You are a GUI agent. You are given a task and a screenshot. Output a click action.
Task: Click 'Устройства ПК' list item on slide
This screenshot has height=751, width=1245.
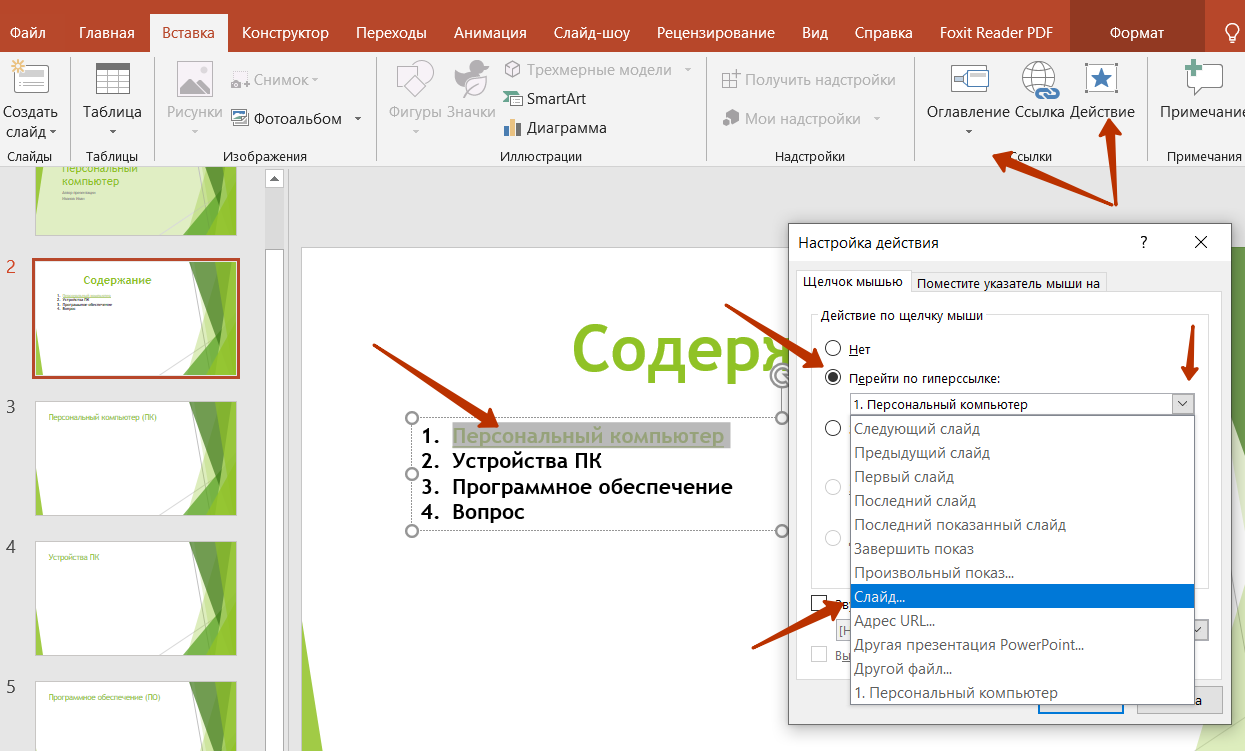tap(527, 461)
